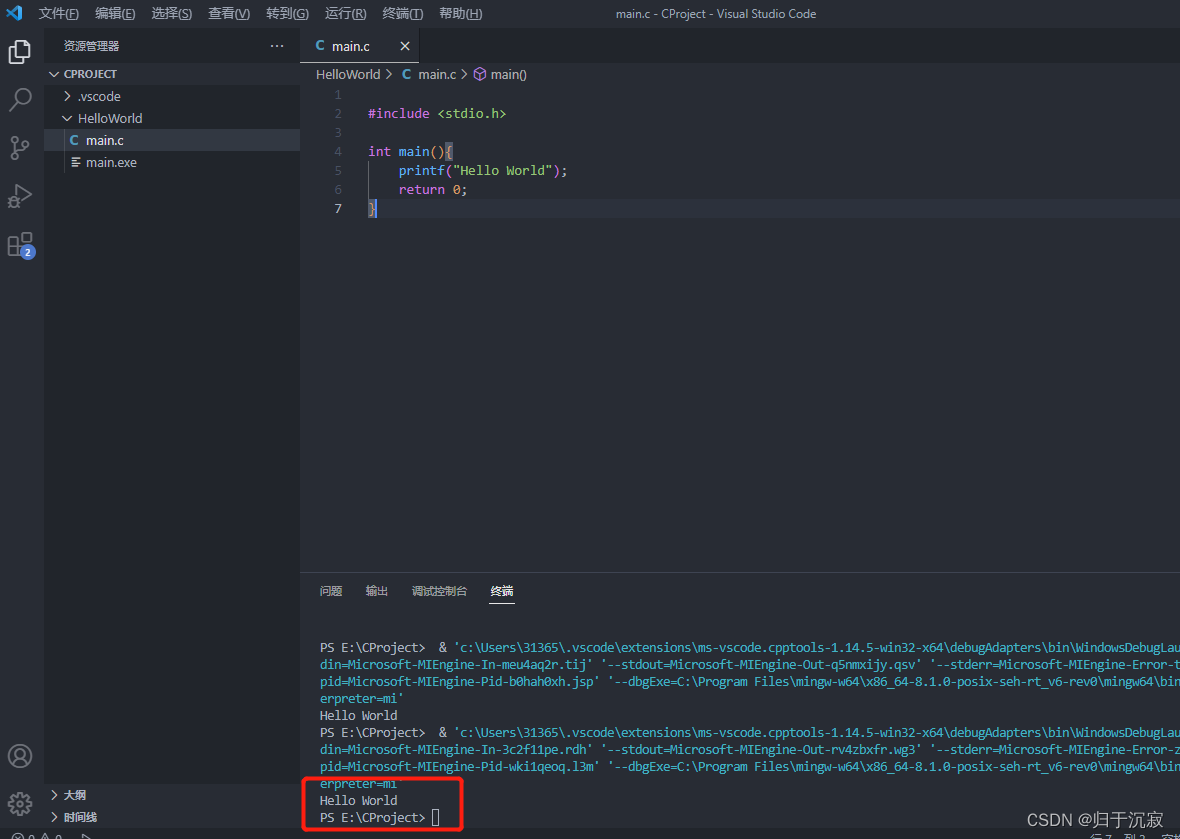Click the main.c breadcrumb segment
This screenshot has height=839, width=1180.
click(437, 74)
